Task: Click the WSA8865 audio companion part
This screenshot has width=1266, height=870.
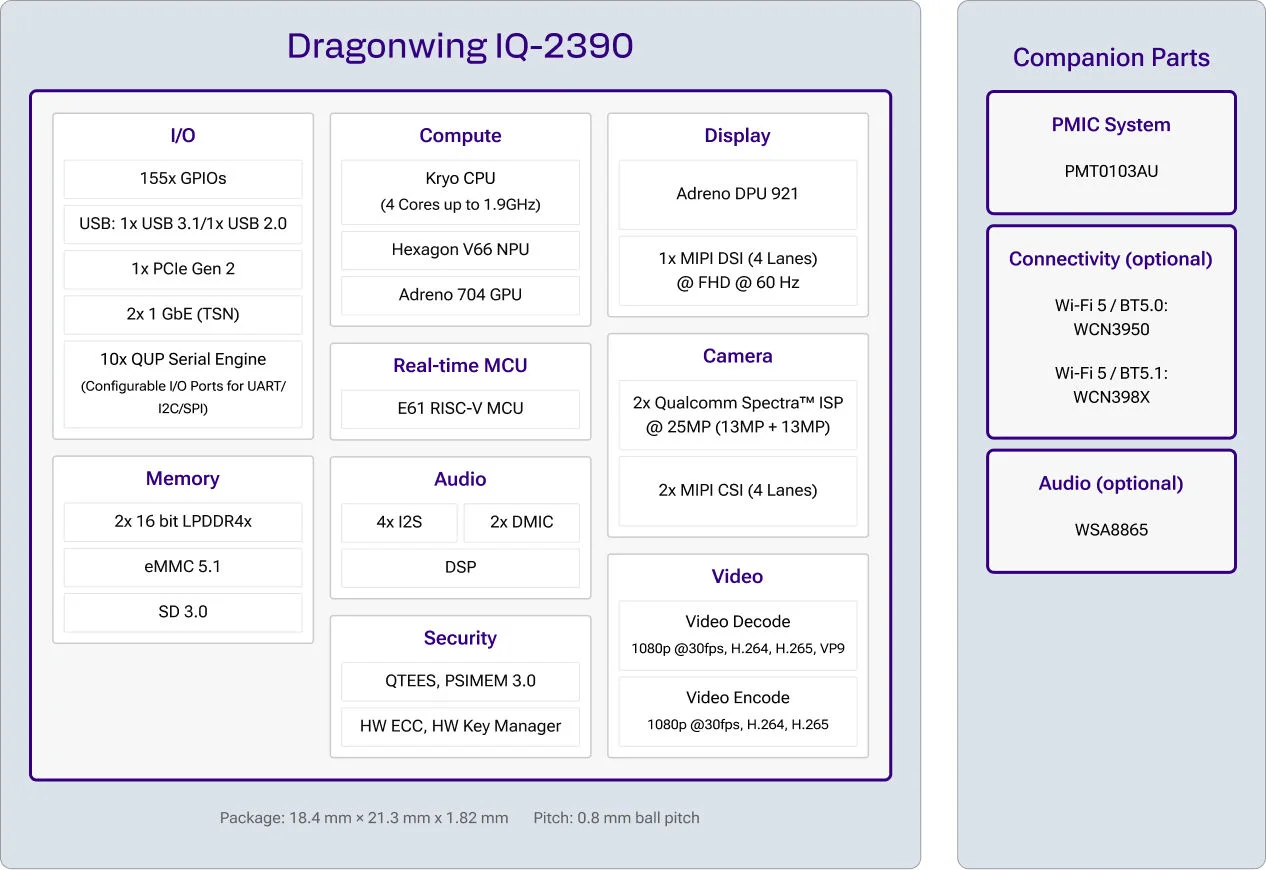Action: (x=1111, y=530)
